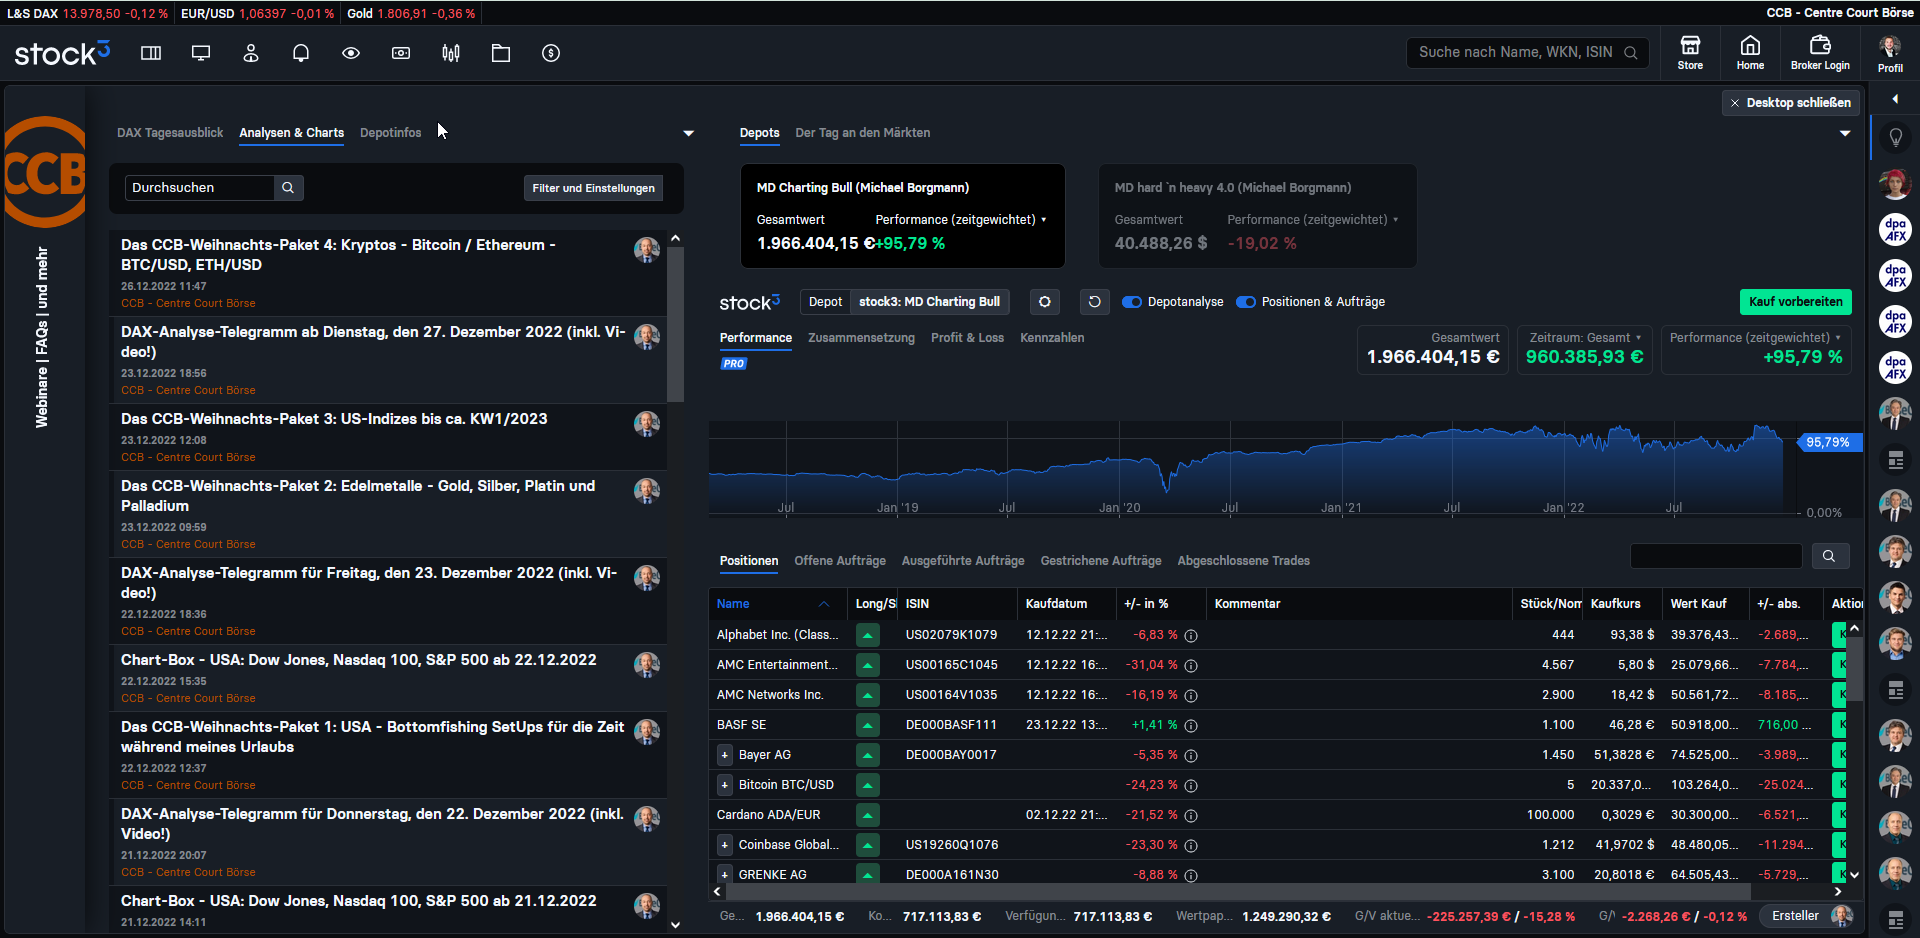Expand the Bayer AG position row
The width and height of the screenshot is (1920, 938).
tap(725, 755)
